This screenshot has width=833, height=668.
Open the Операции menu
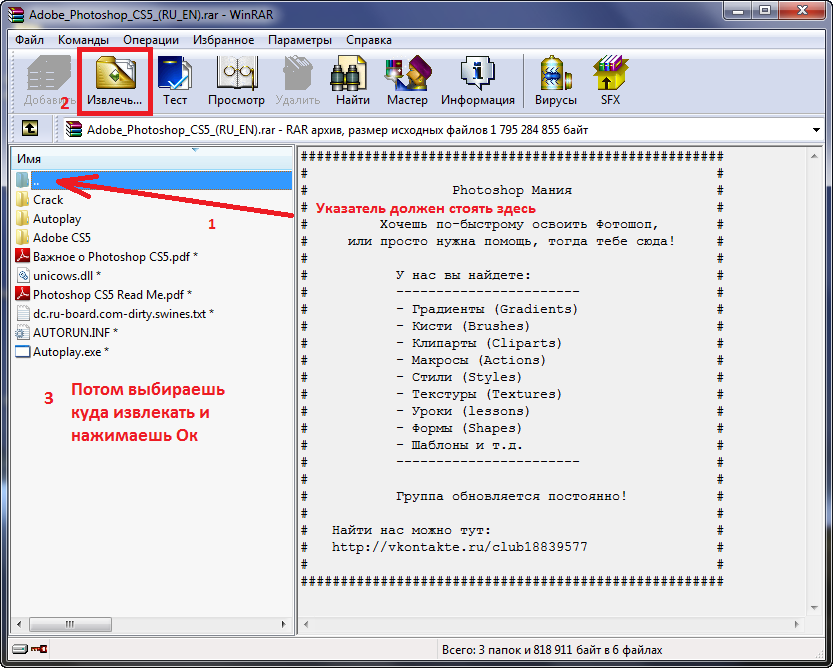(x=151, y=40)
